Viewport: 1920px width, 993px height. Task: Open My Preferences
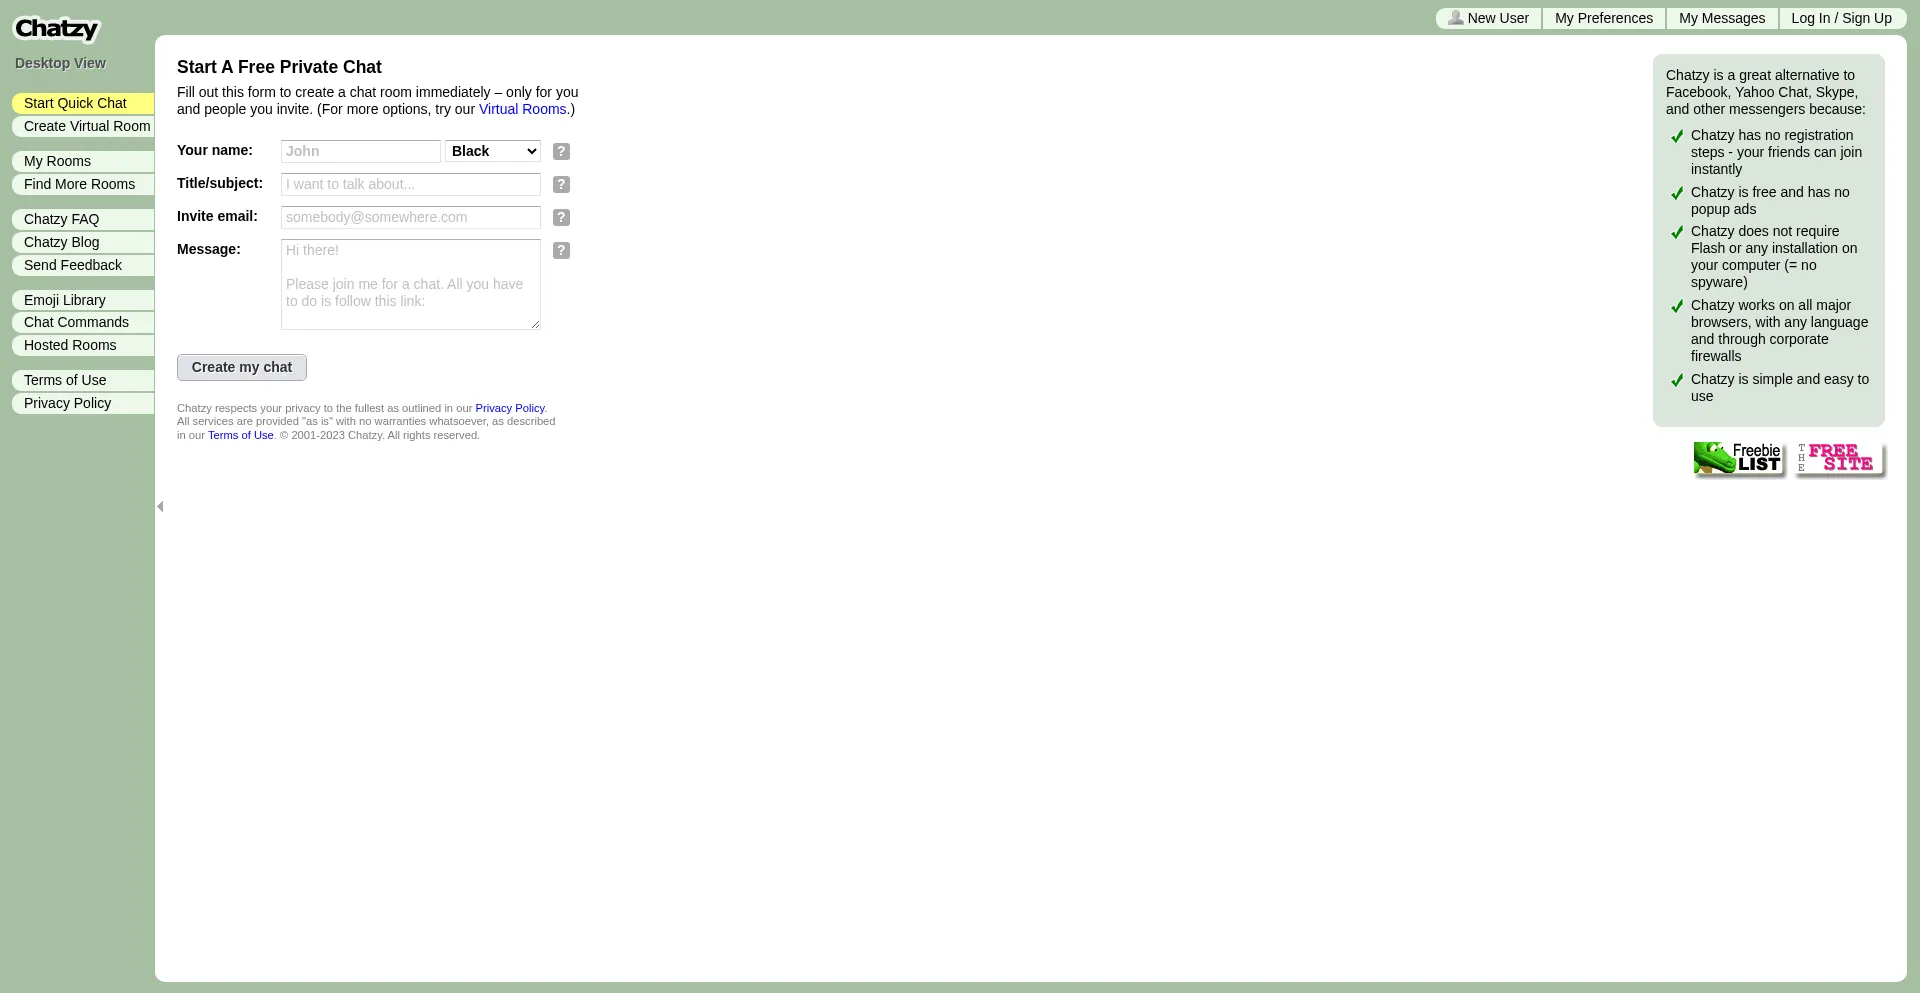point(1603,18)
